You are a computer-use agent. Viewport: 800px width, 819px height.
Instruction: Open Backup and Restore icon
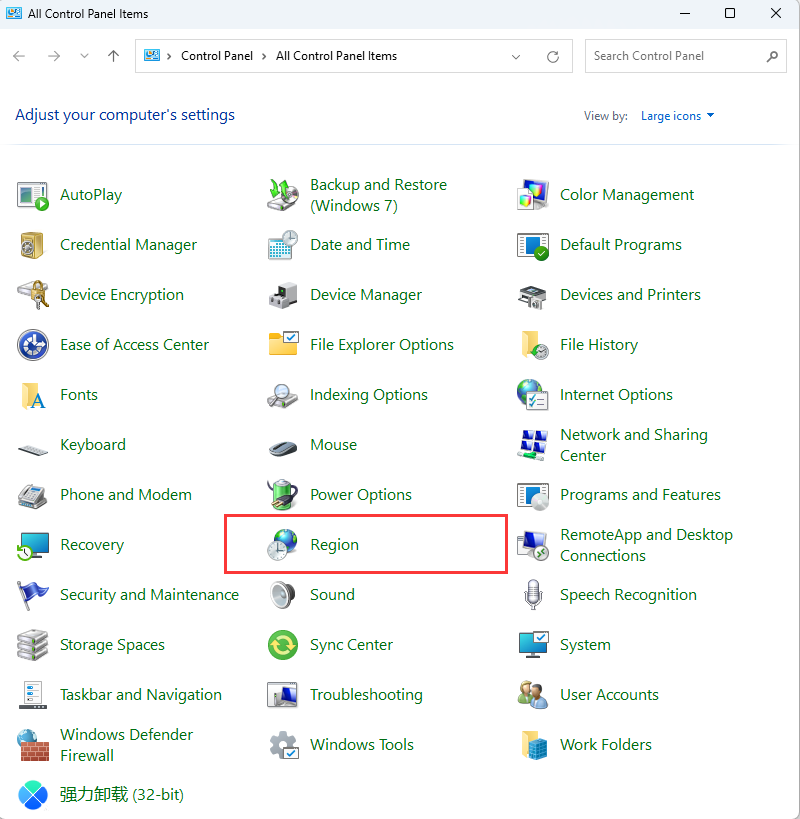[283, 195]
